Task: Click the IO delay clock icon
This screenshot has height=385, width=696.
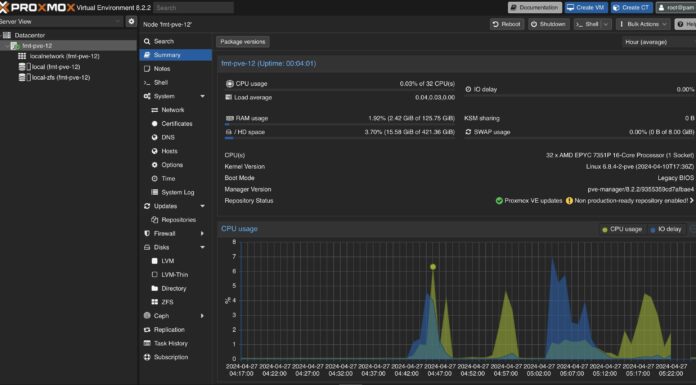Action: 468,89
